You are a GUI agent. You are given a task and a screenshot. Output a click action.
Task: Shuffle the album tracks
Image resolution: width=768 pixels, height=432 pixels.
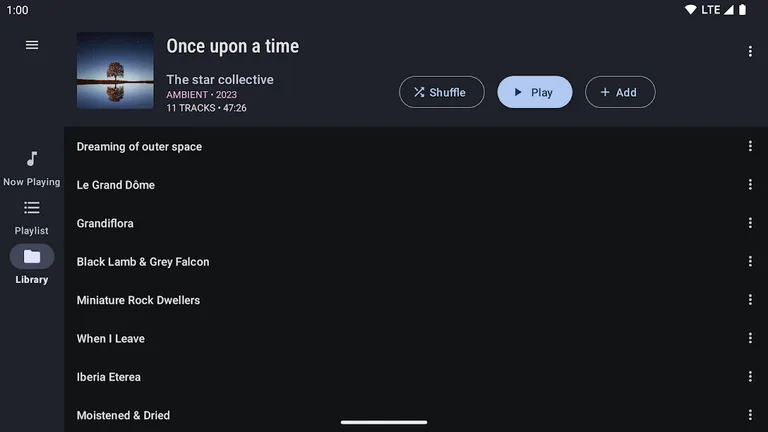pyautogui.click(x=441, y=92)
